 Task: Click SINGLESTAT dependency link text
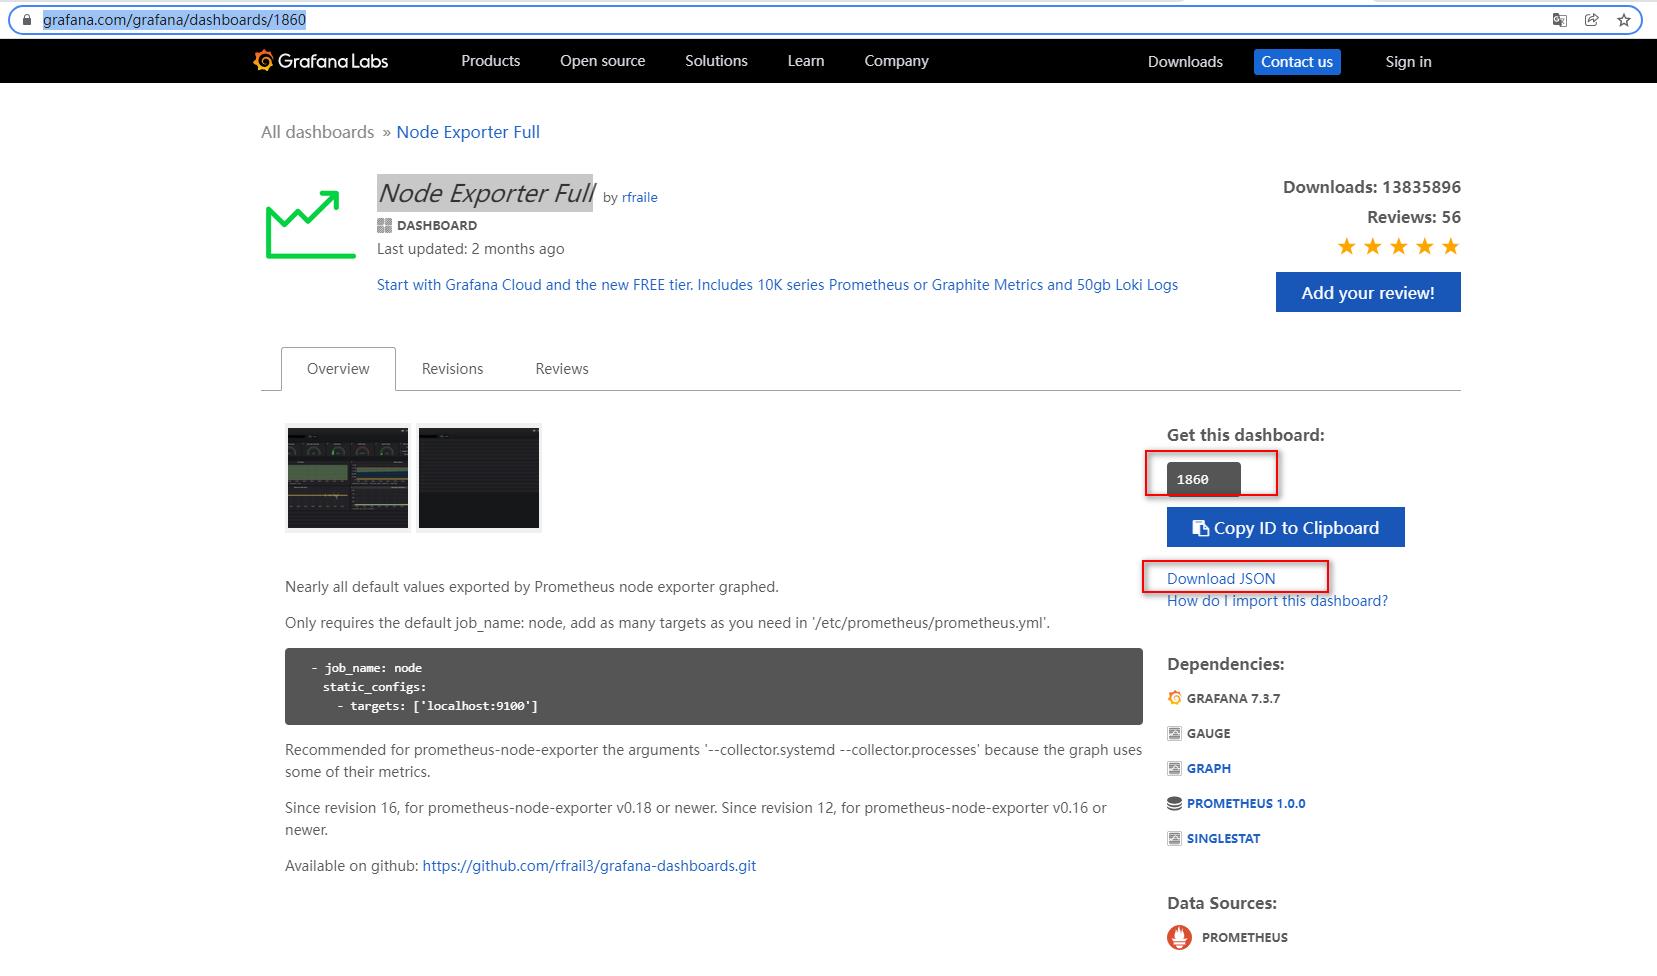1223,839
